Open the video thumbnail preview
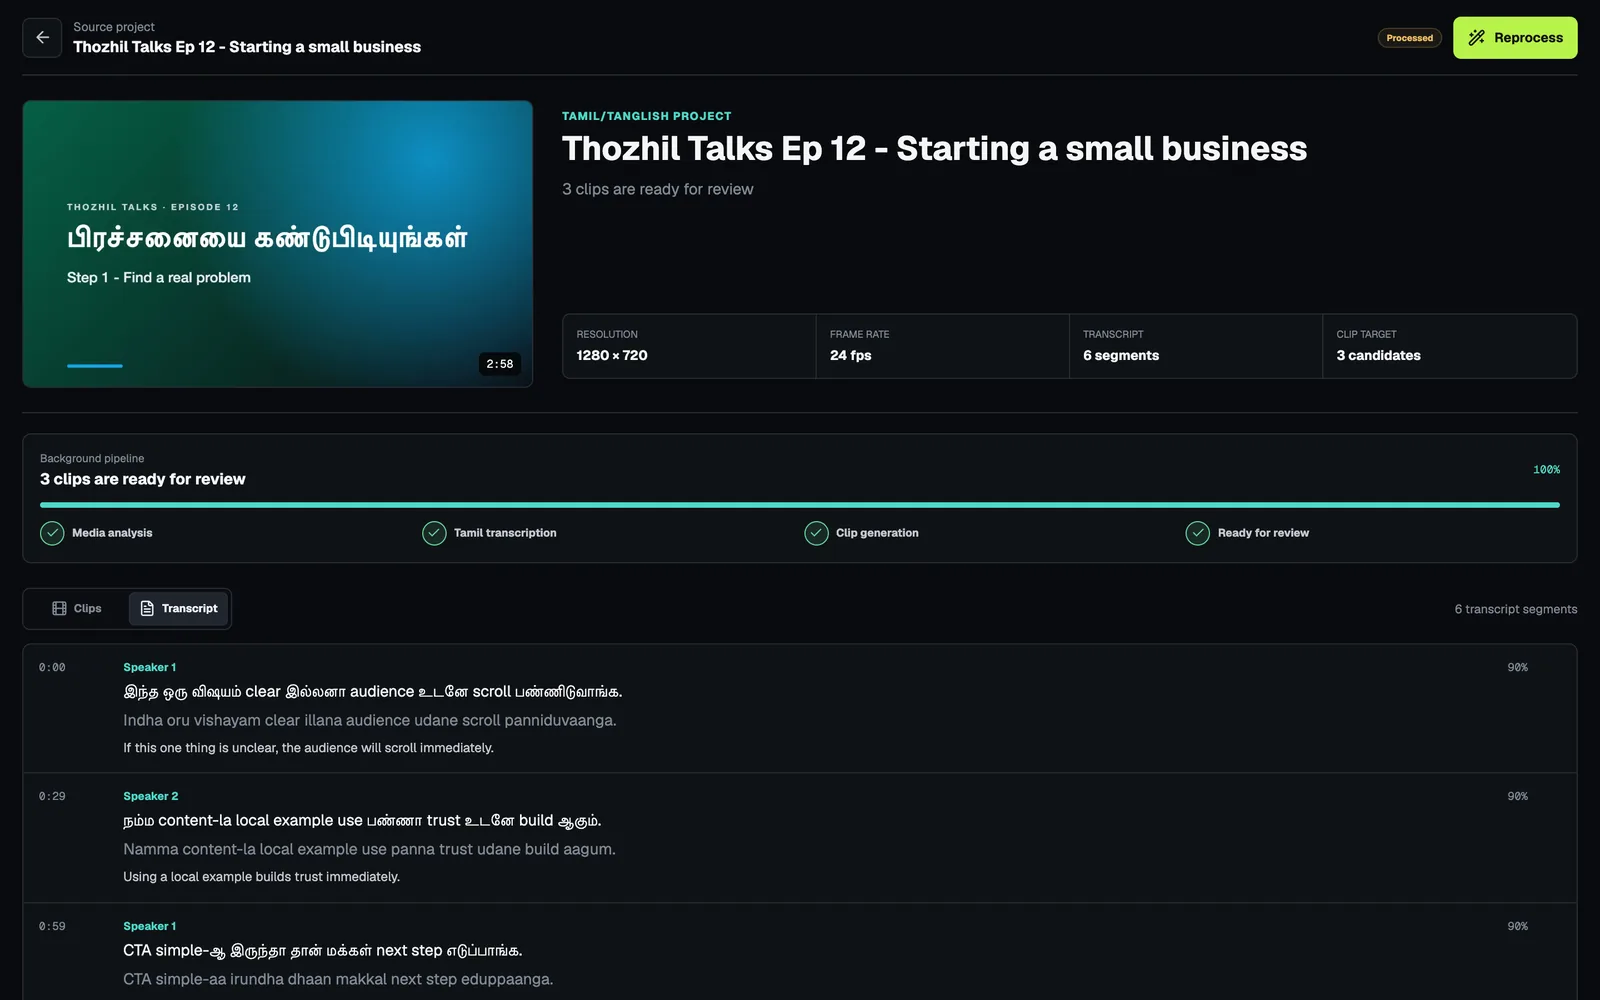Image resolution: width=1600 pixels, height=1000 pixels. 277,243
